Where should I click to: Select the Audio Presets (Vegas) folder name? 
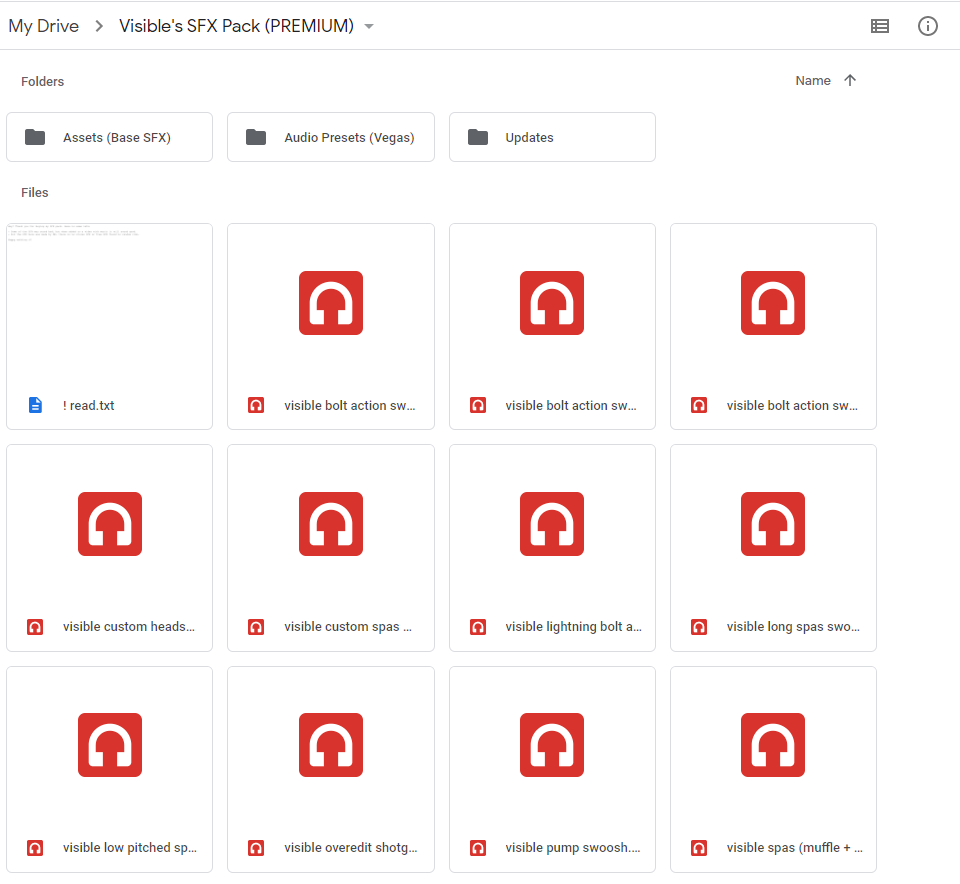(349, 138)
